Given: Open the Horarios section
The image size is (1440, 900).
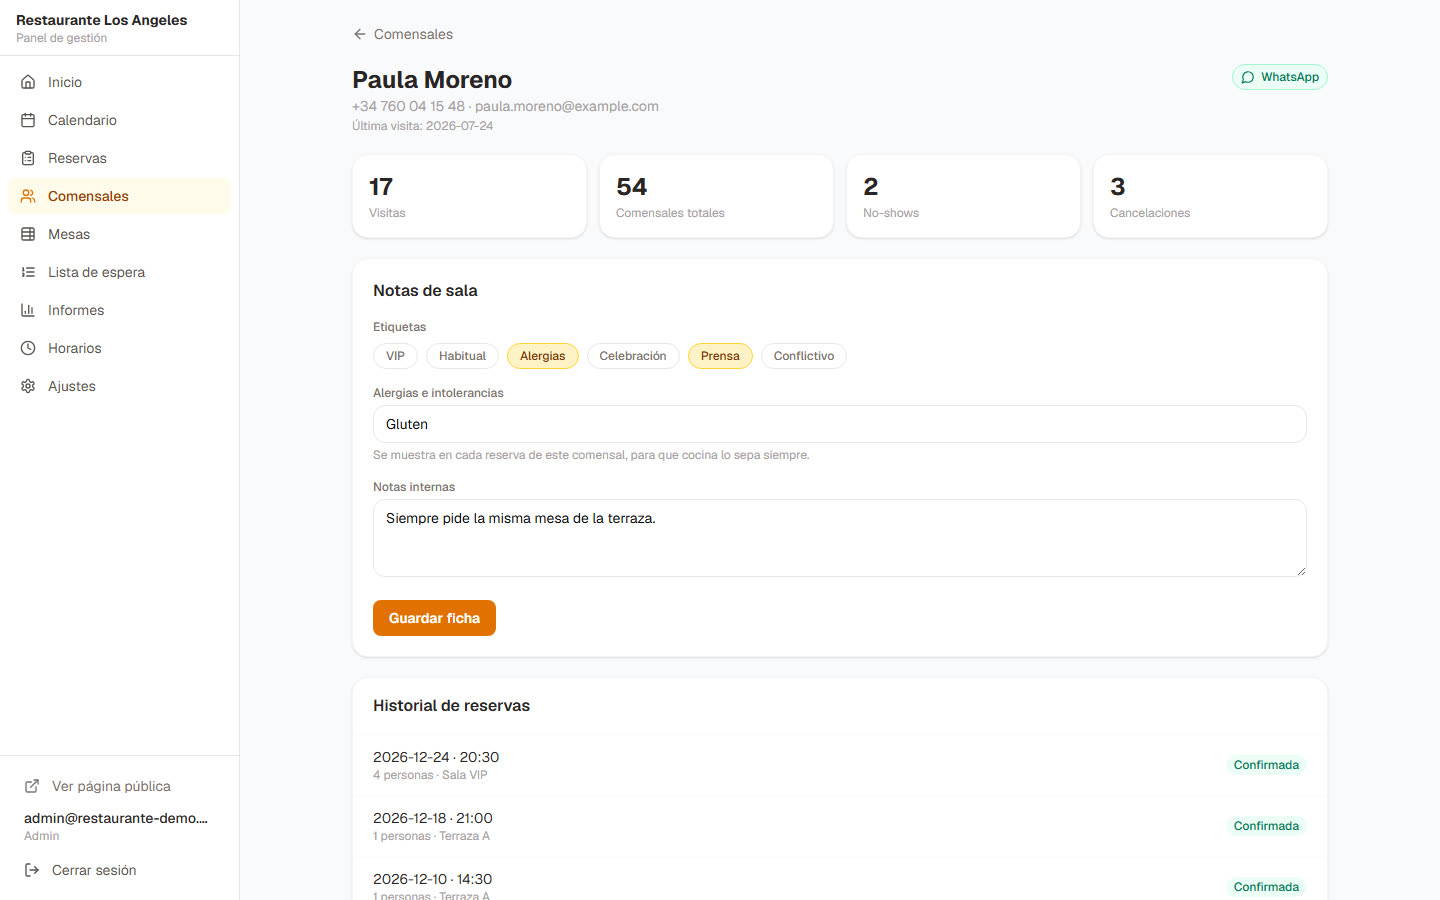Looking at the screenshot, I should pyautogui.click(x=119, y=348).
